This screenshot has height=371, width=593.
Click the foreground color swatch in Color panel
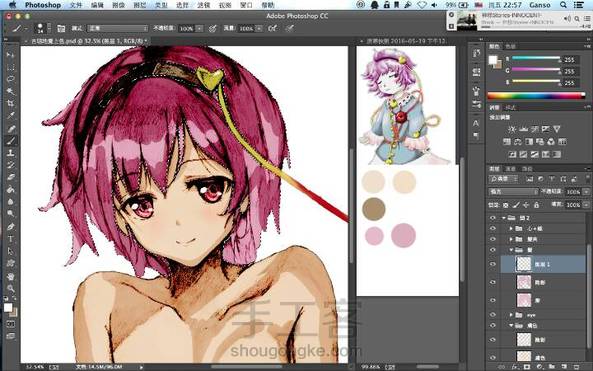[x=492, y=60]
